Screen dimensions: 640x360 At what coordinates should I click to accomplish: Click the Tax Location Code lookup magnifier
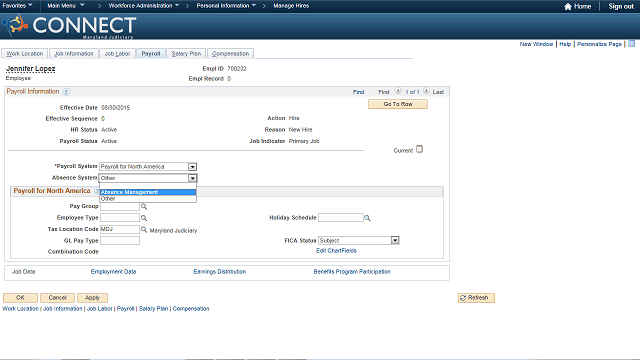144,230
